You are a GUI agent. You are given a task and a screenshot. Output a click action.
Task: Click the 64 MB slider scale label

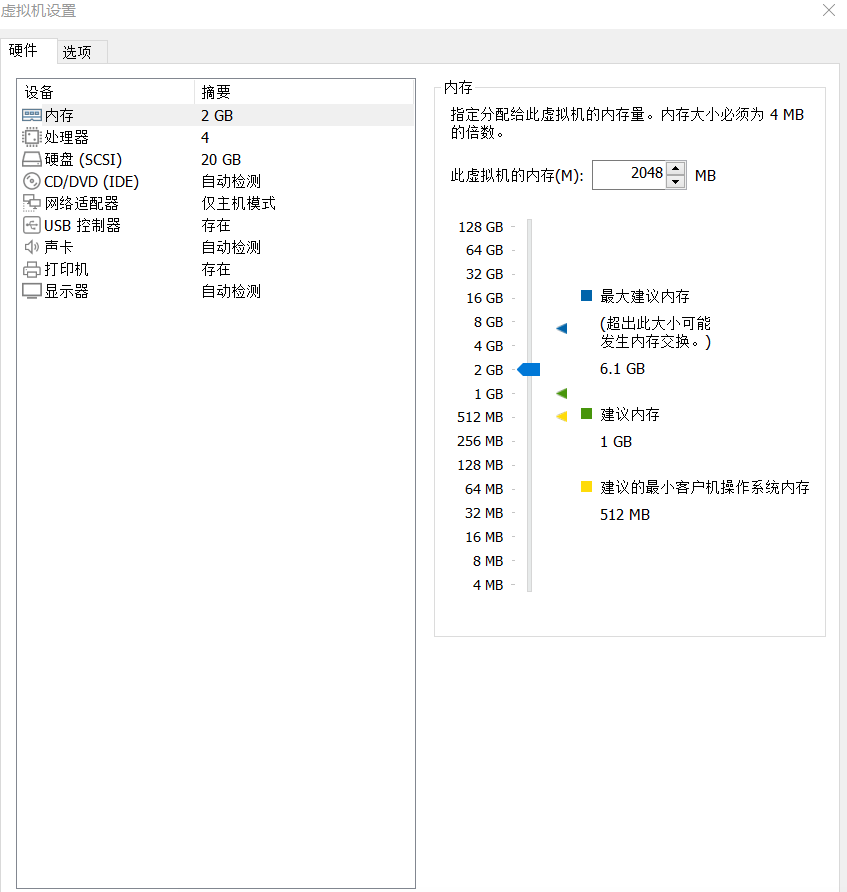[x=484, y=489]
